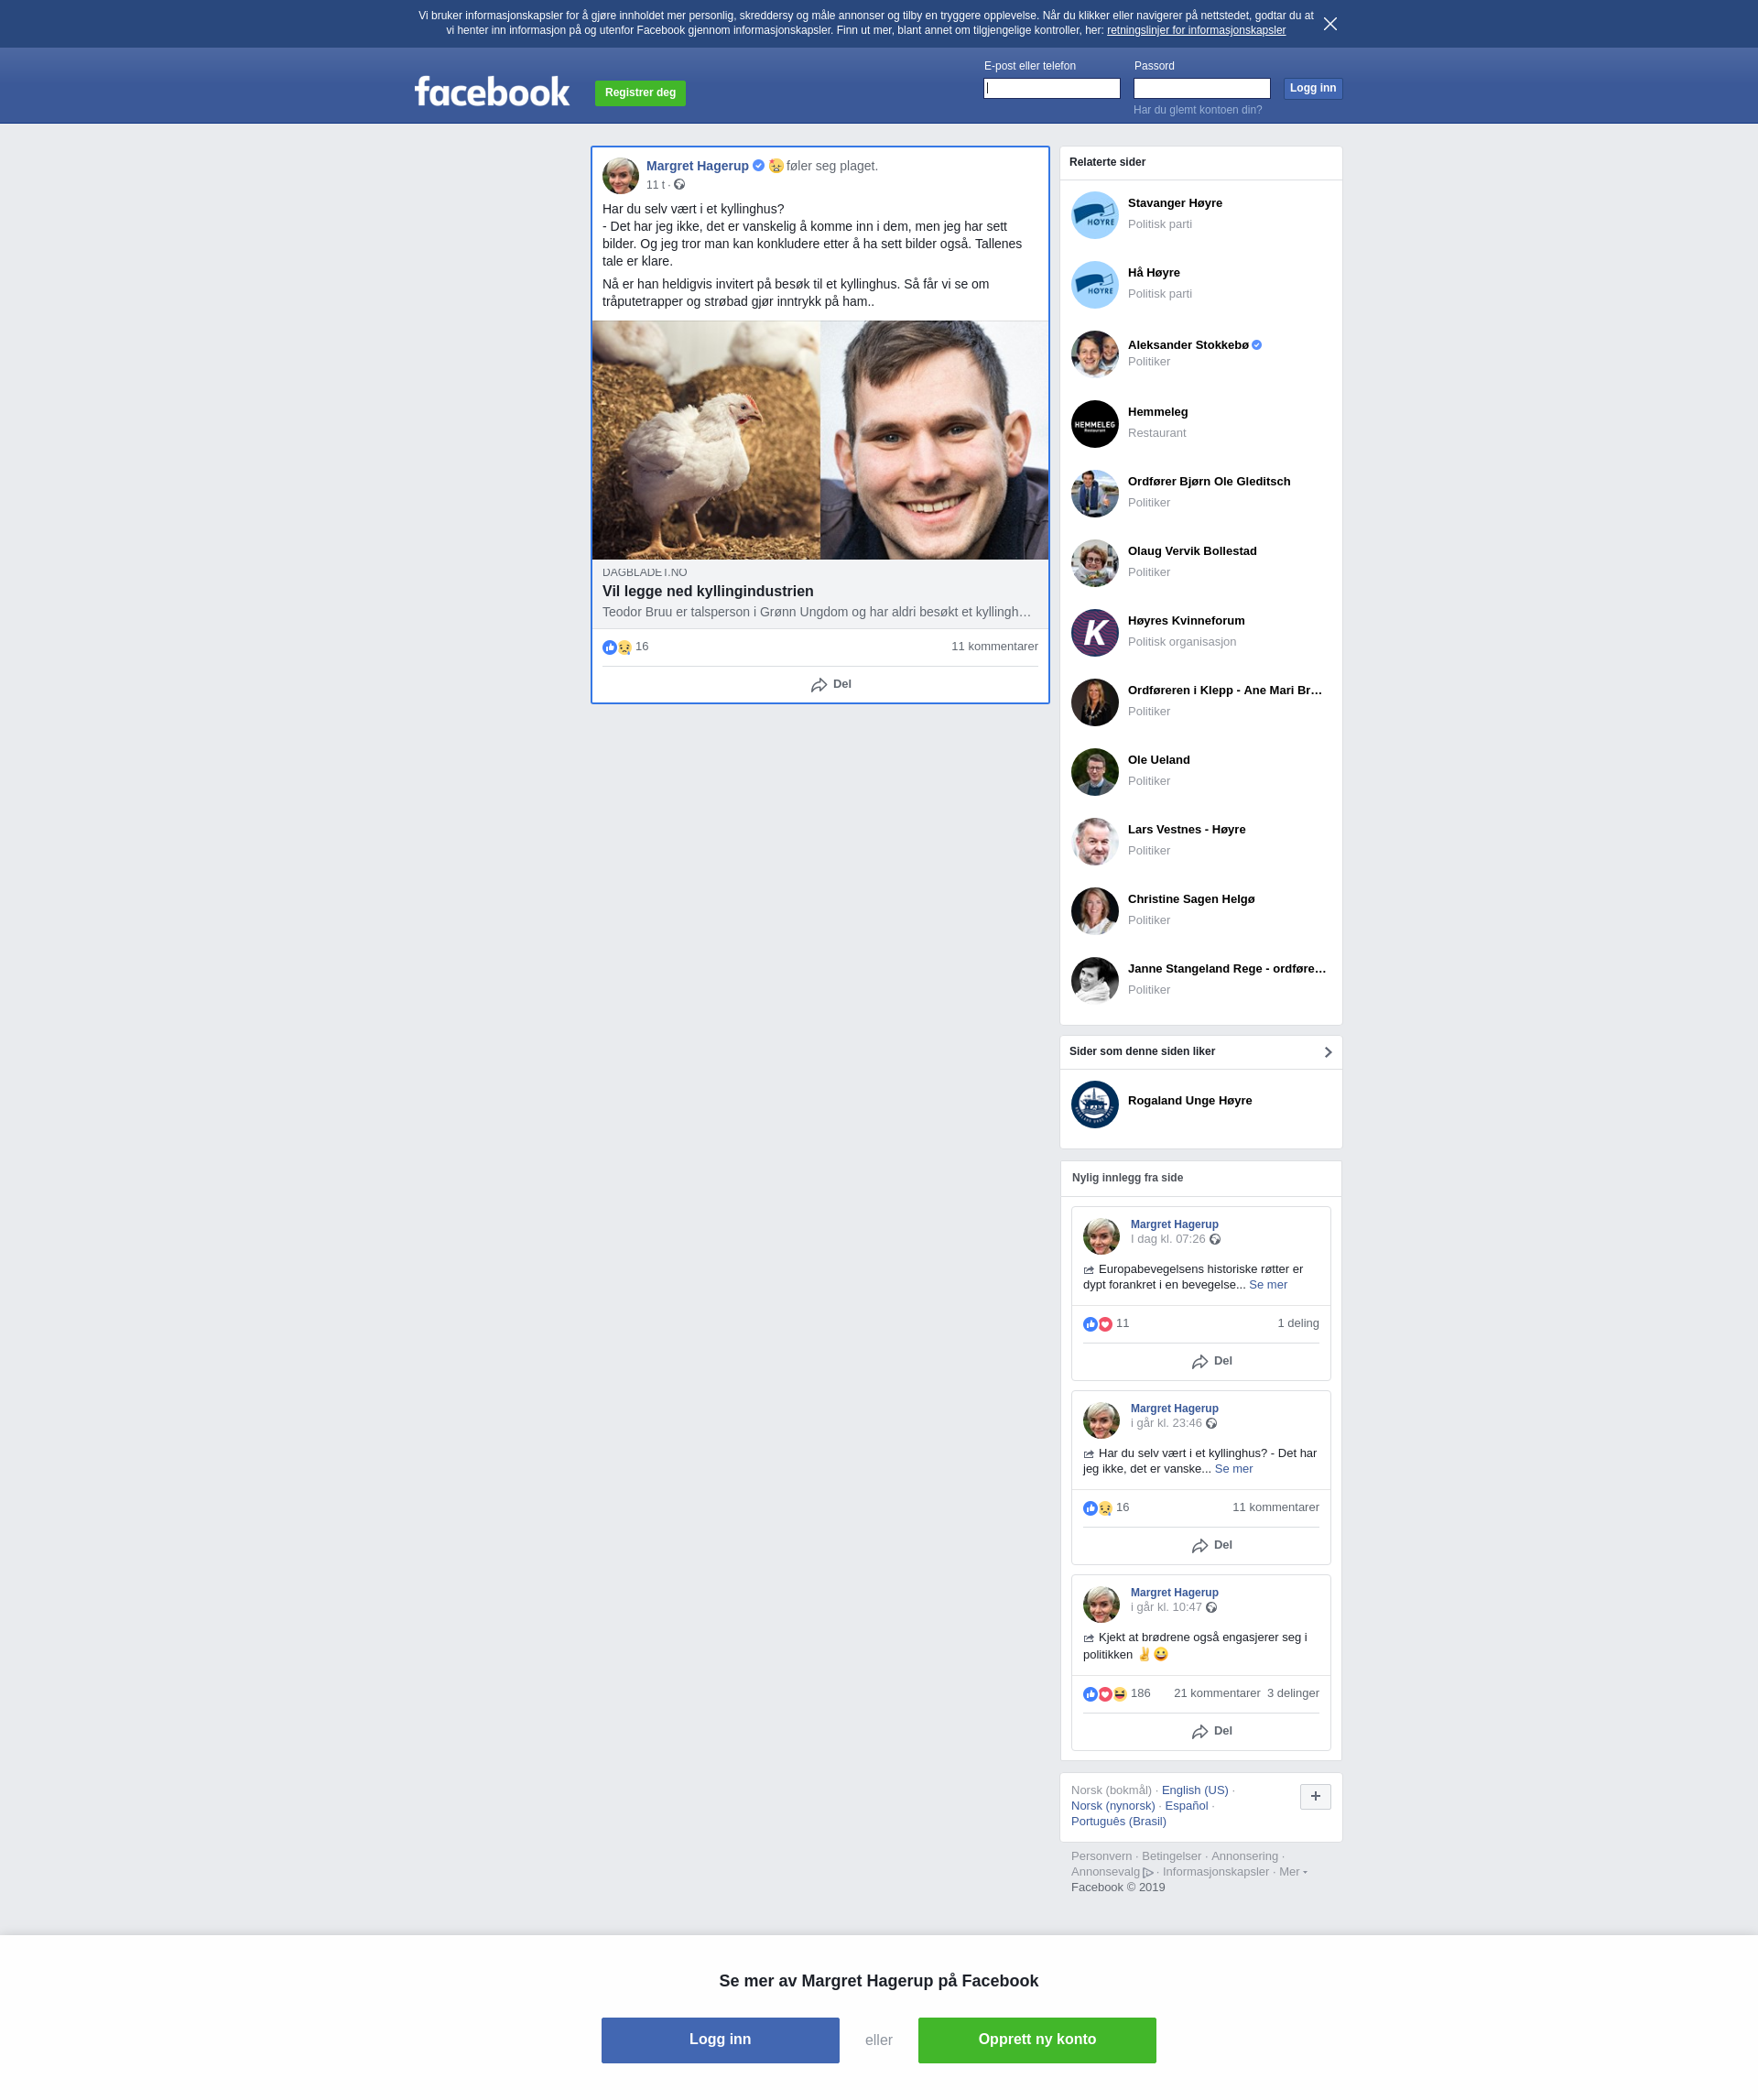Close the cookie notice banner

tap(1330, 24)
